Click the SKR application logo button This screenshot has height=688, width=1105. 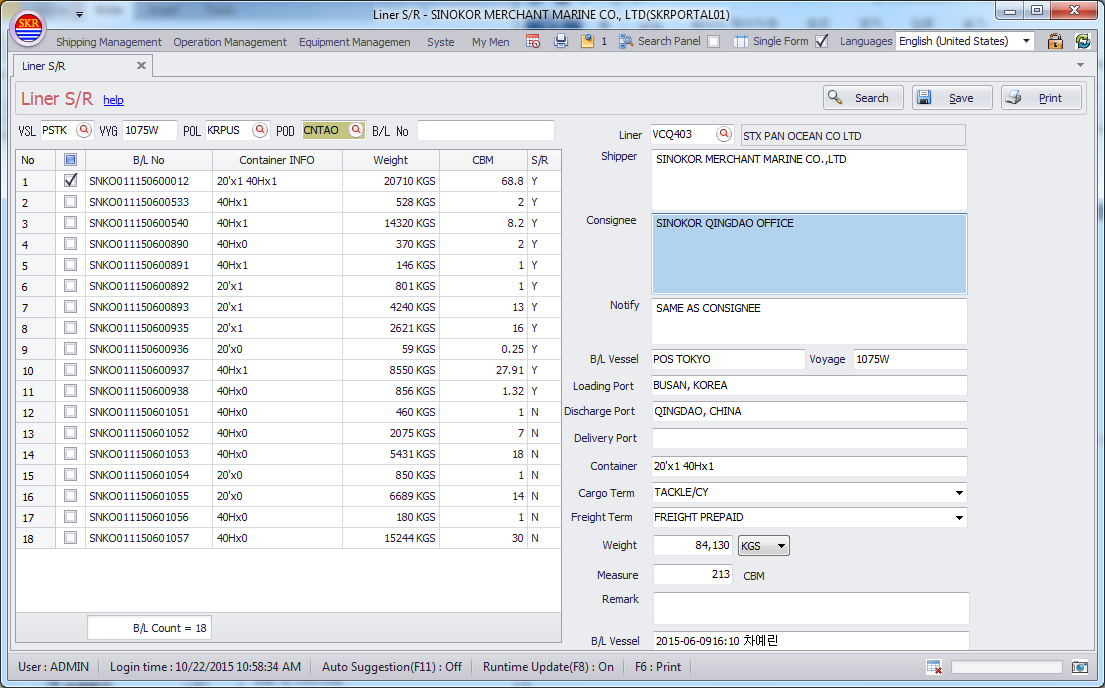tap(29, 28)
